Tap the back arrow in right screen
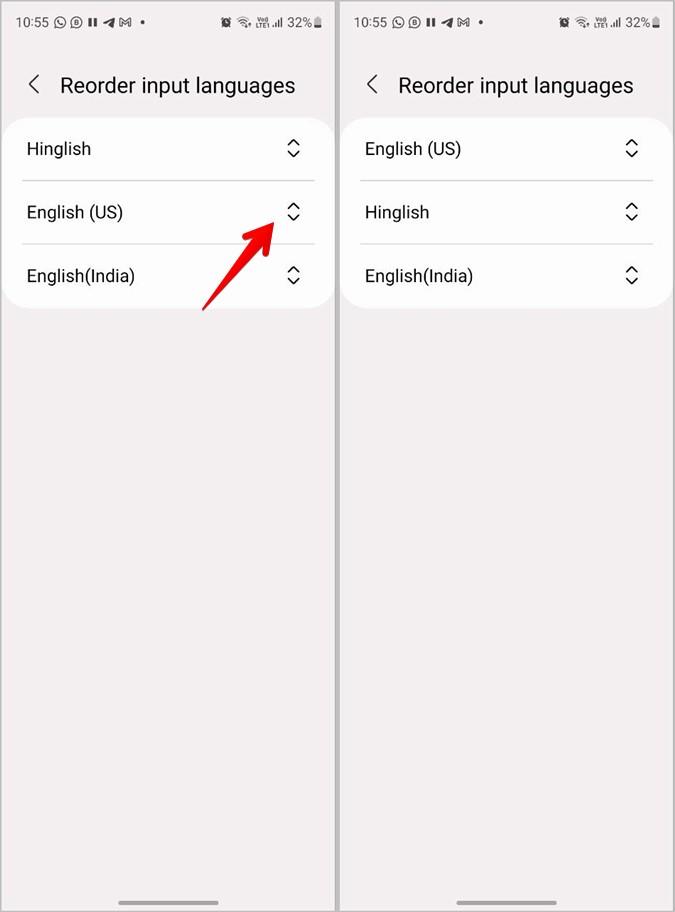The width and height of the screenshot is (675, 912). click(x=372, y=85)
